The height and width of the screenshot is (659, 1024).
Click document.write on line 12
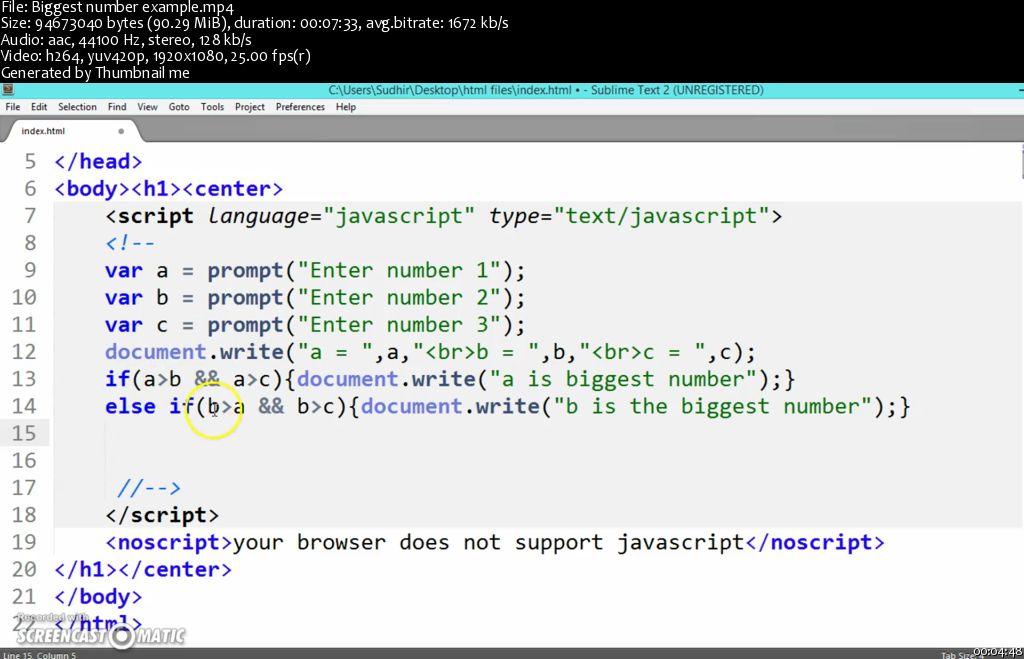[x=194, y=352]
